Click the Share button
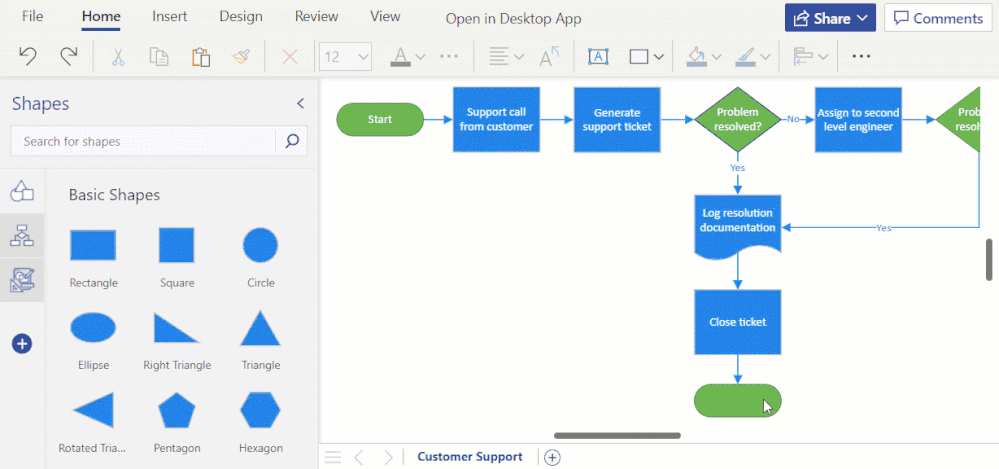 point(830,18)
